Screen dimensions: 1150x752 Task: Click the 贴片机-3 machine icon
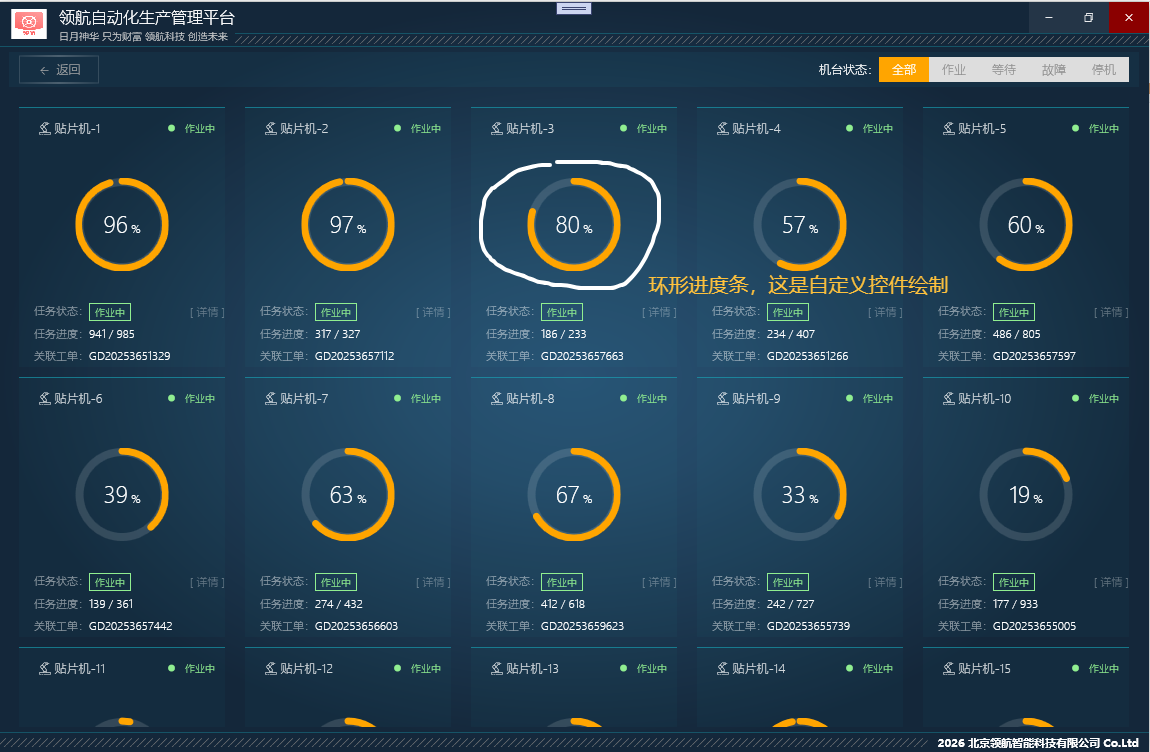[497, 128]
